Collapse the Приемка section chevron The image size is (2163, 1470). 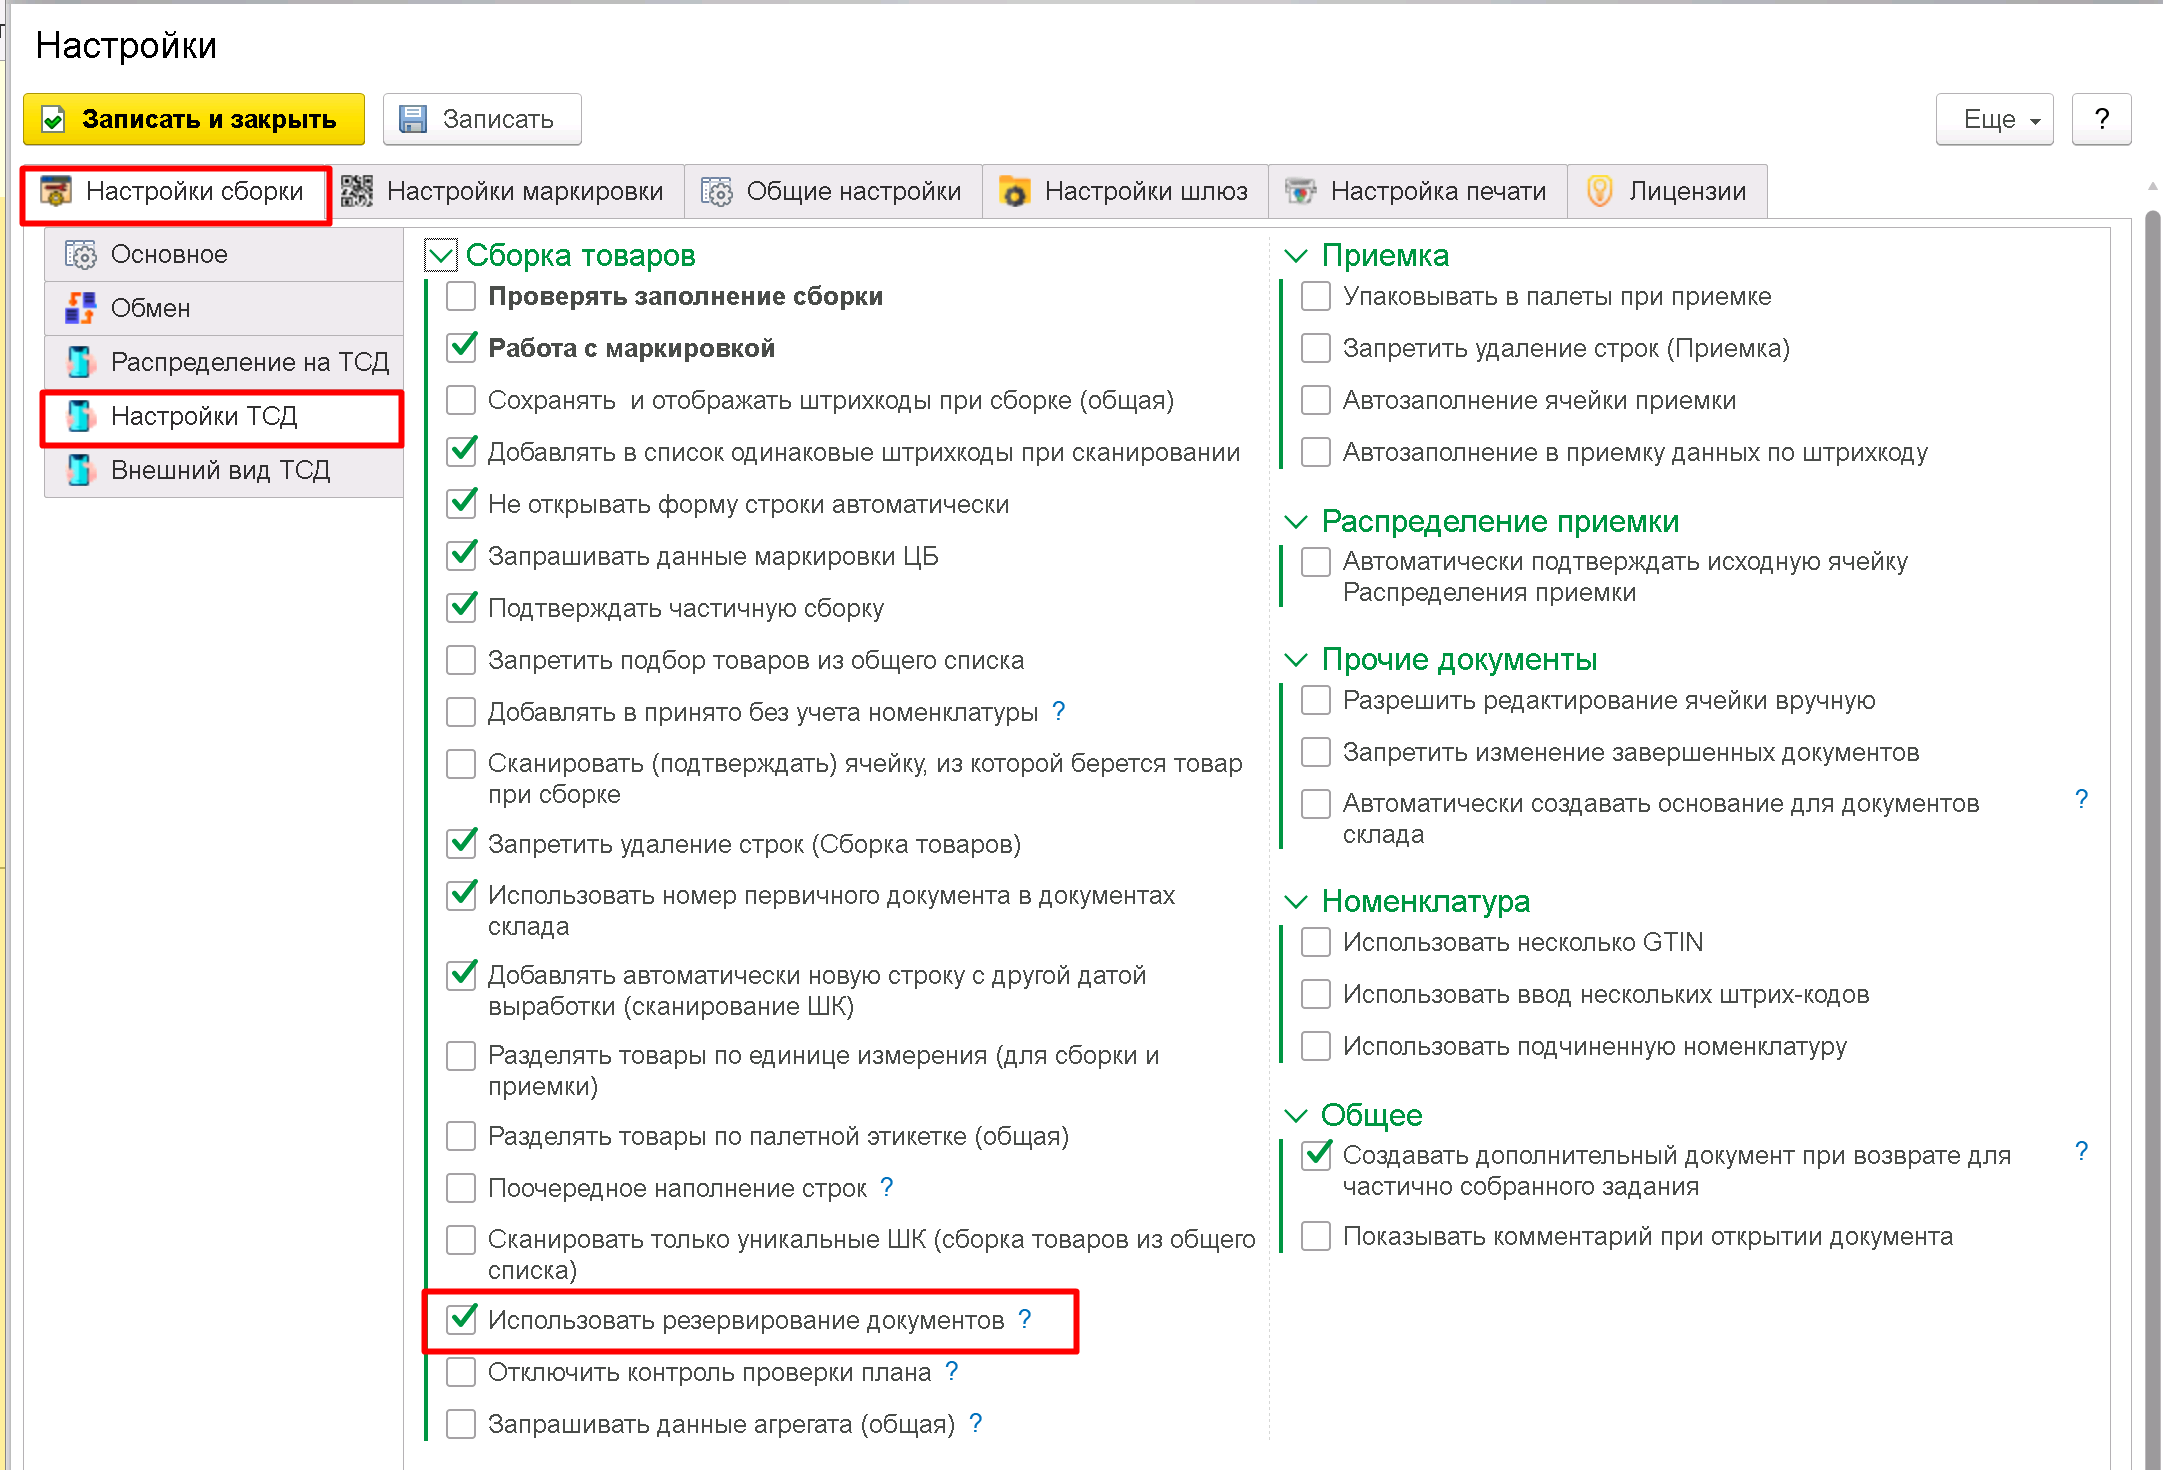(x=1296, y=256)
